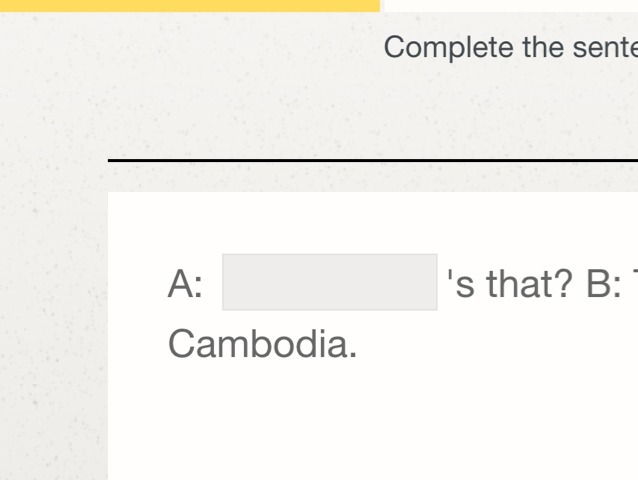Click the "'s" text after the blank

pyautogui.click(x=463, y=284)
